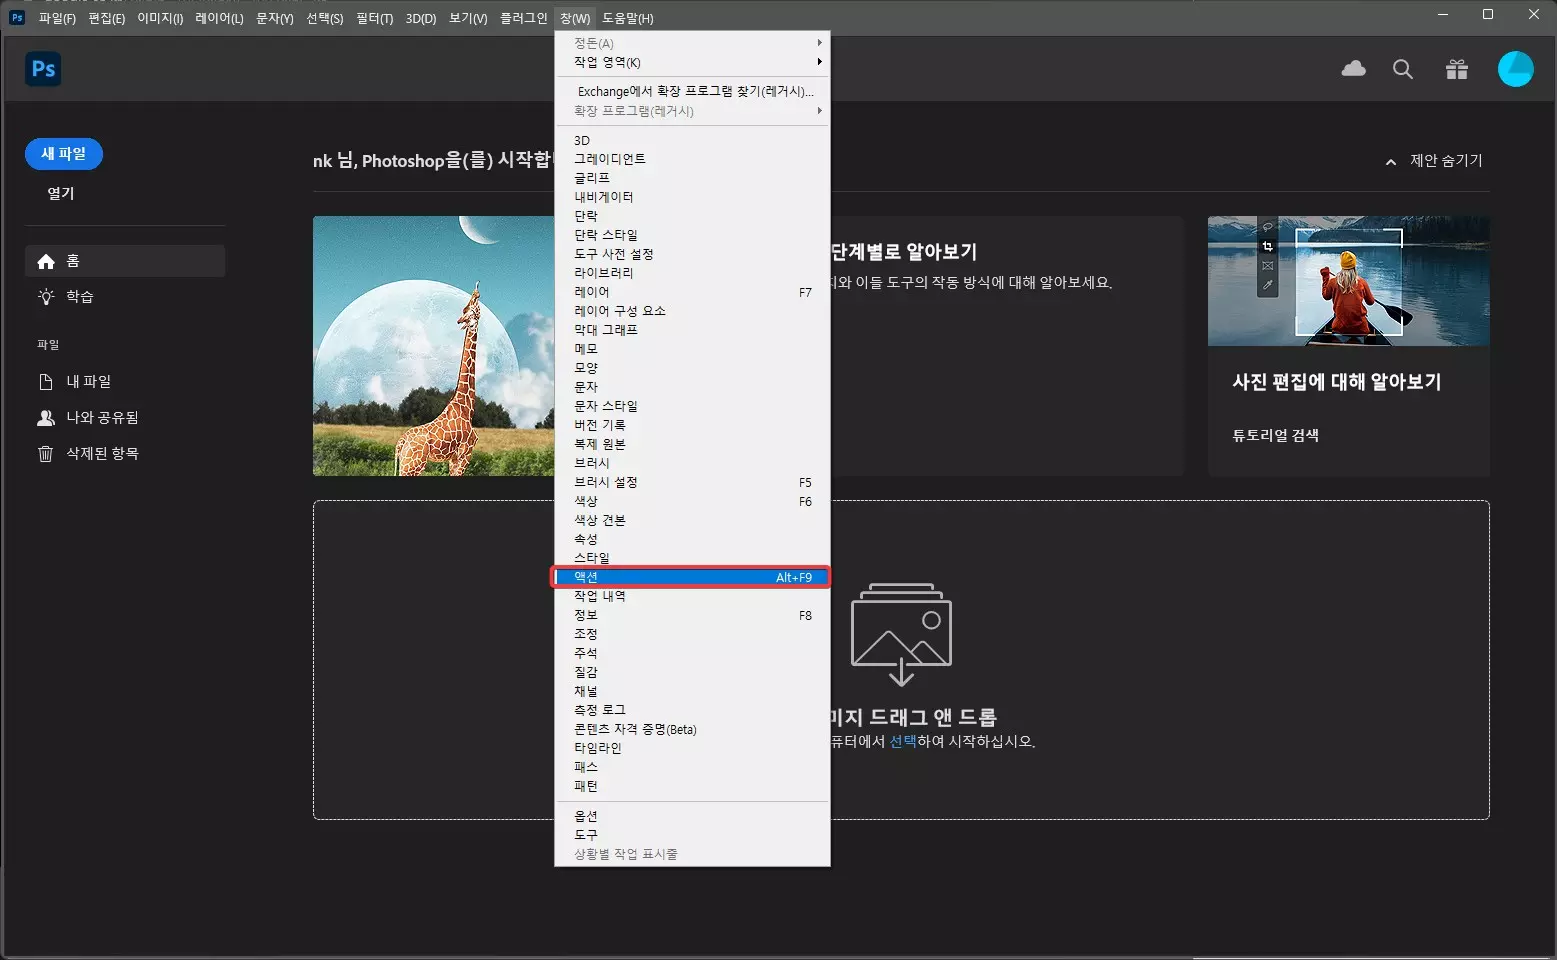Click the 새 파일 button
The image size is (1557, 960).
[63, 153]
